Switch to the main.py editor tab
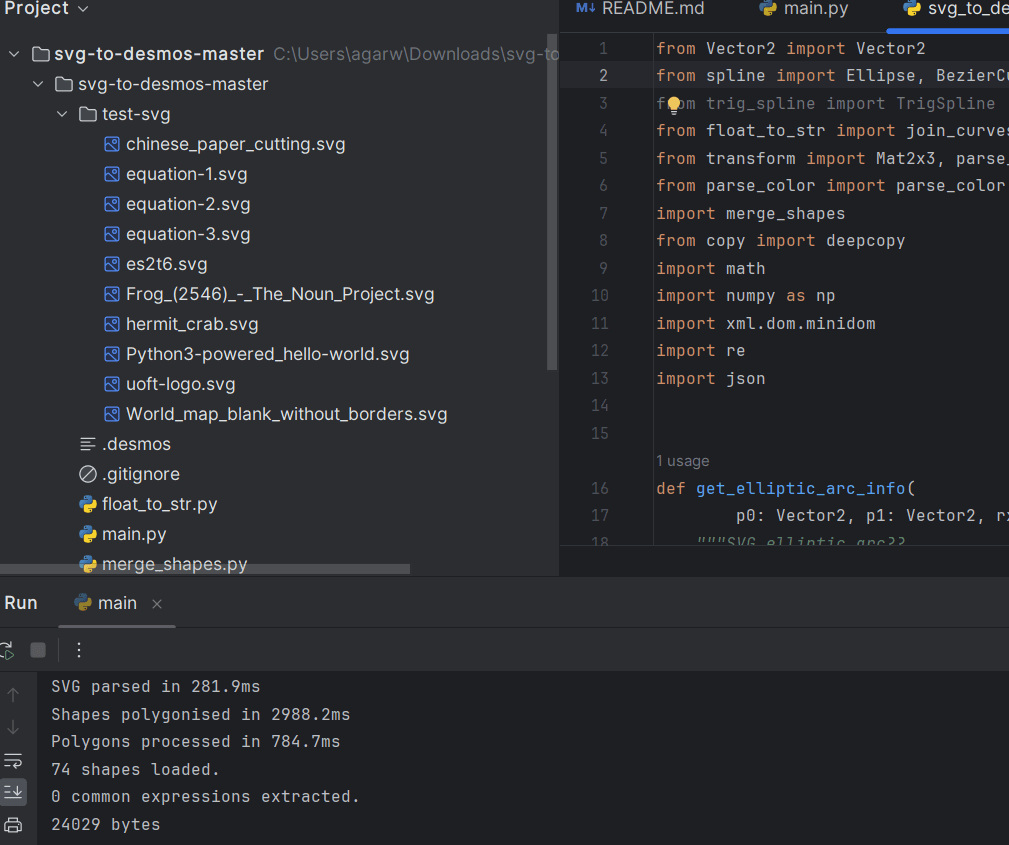Image resolution: width=1009 pixels, height=845 pixels. (x=804, y=9)
